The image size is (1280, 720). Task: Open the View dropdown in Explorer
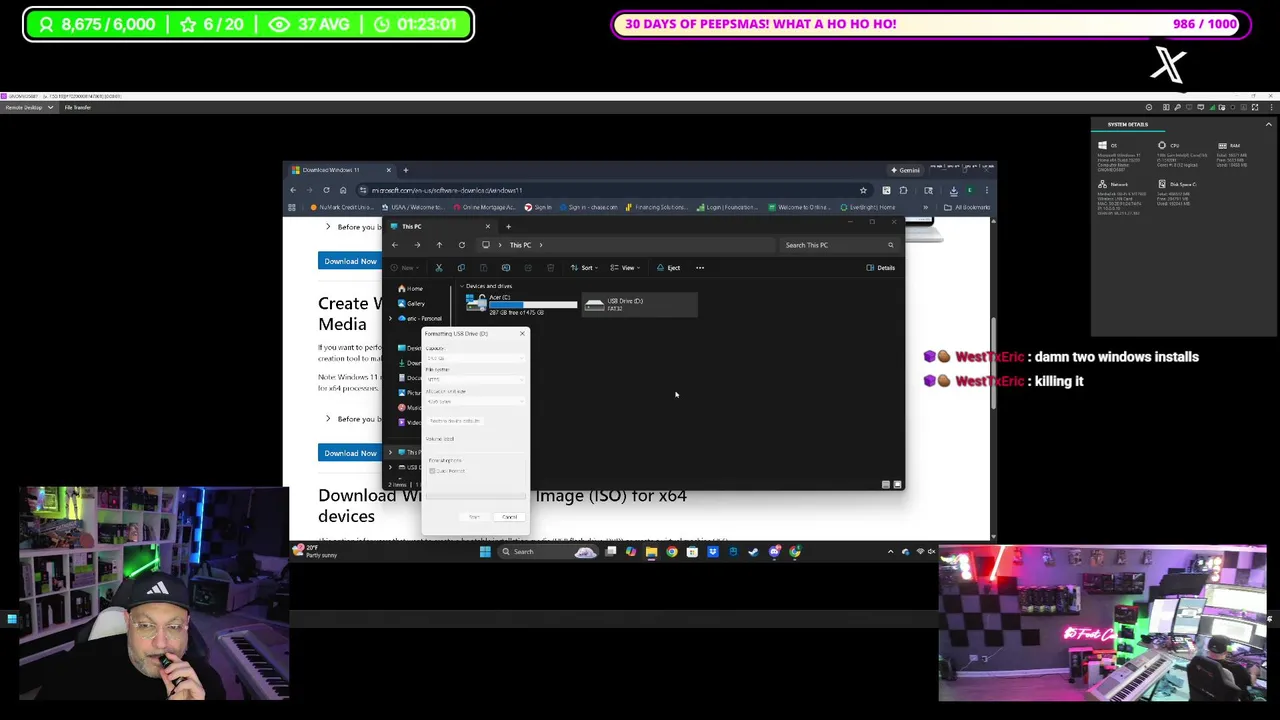[x=624, y=268]
